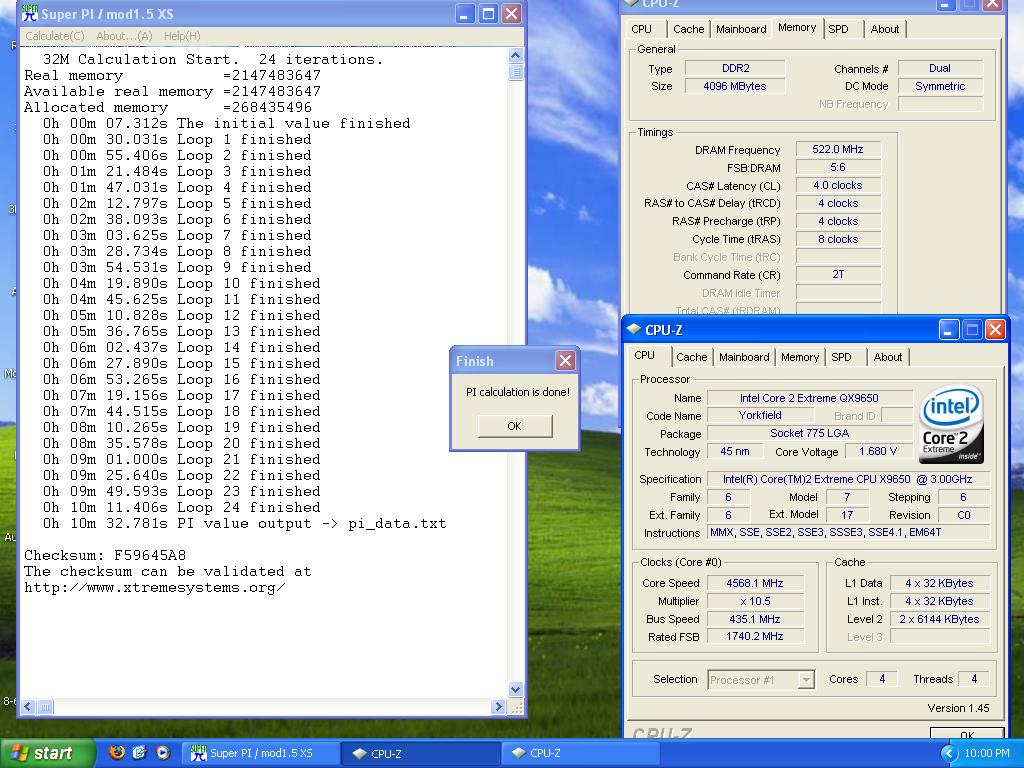Switch to Cache tab in front CPU-Z window
Screen dimensions: 1024x768
(x=692, y=357)
